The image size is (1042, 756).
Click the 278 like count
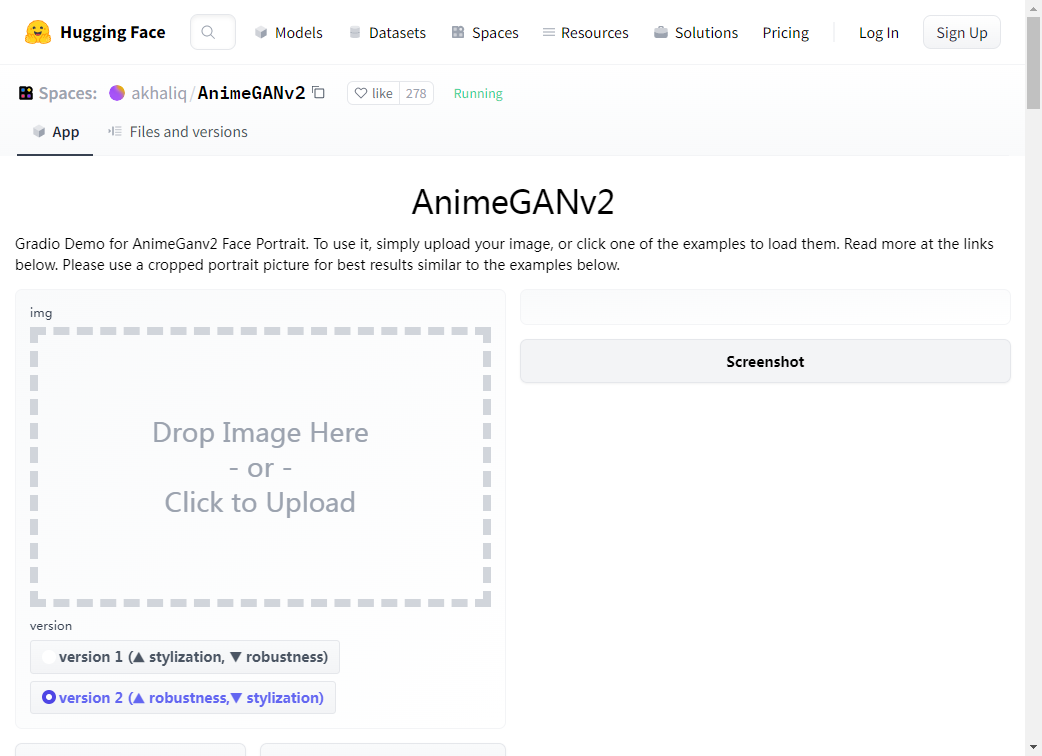coord(416,93)
